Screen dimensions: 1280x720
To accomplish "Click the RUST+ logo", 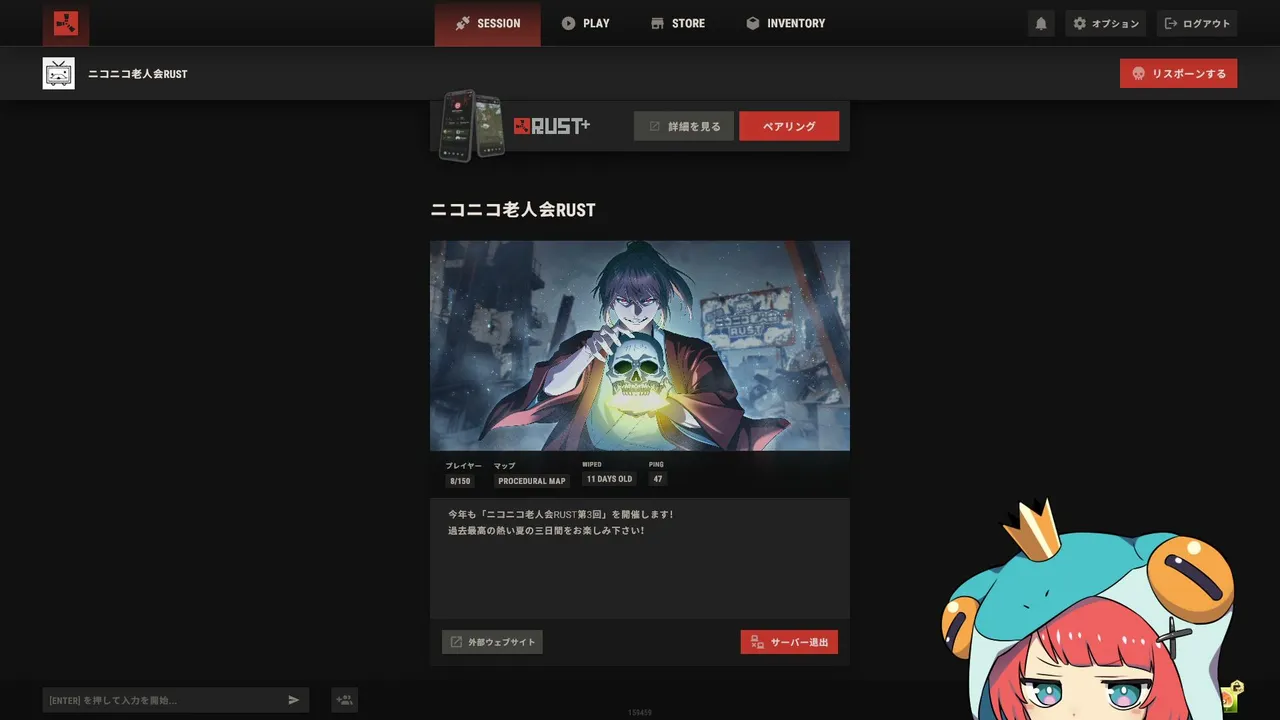I will click(552, 126).
